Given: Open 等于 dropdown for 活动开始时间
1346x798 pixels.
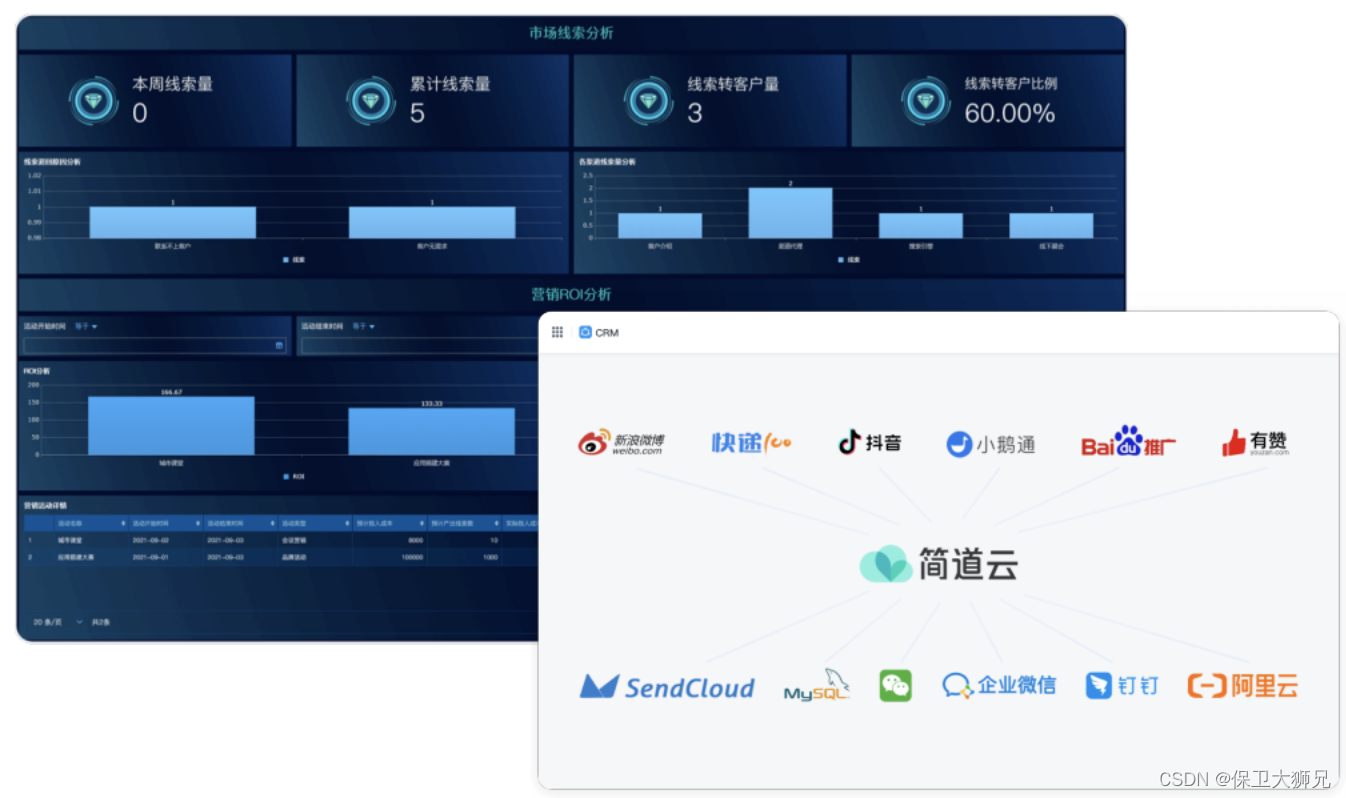Looking at the screenshot, I should point(86,326).
